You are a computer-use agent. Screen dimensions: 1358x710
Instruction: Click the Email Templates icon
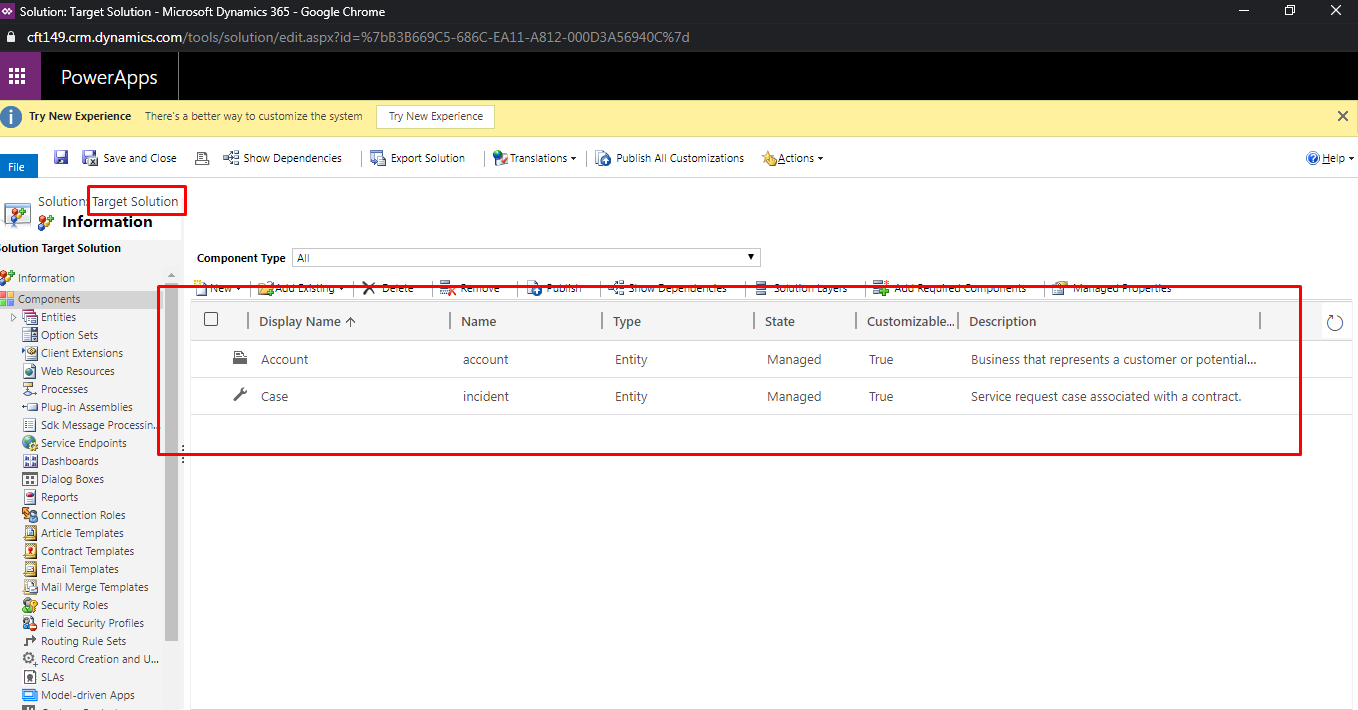coord(30,569)
